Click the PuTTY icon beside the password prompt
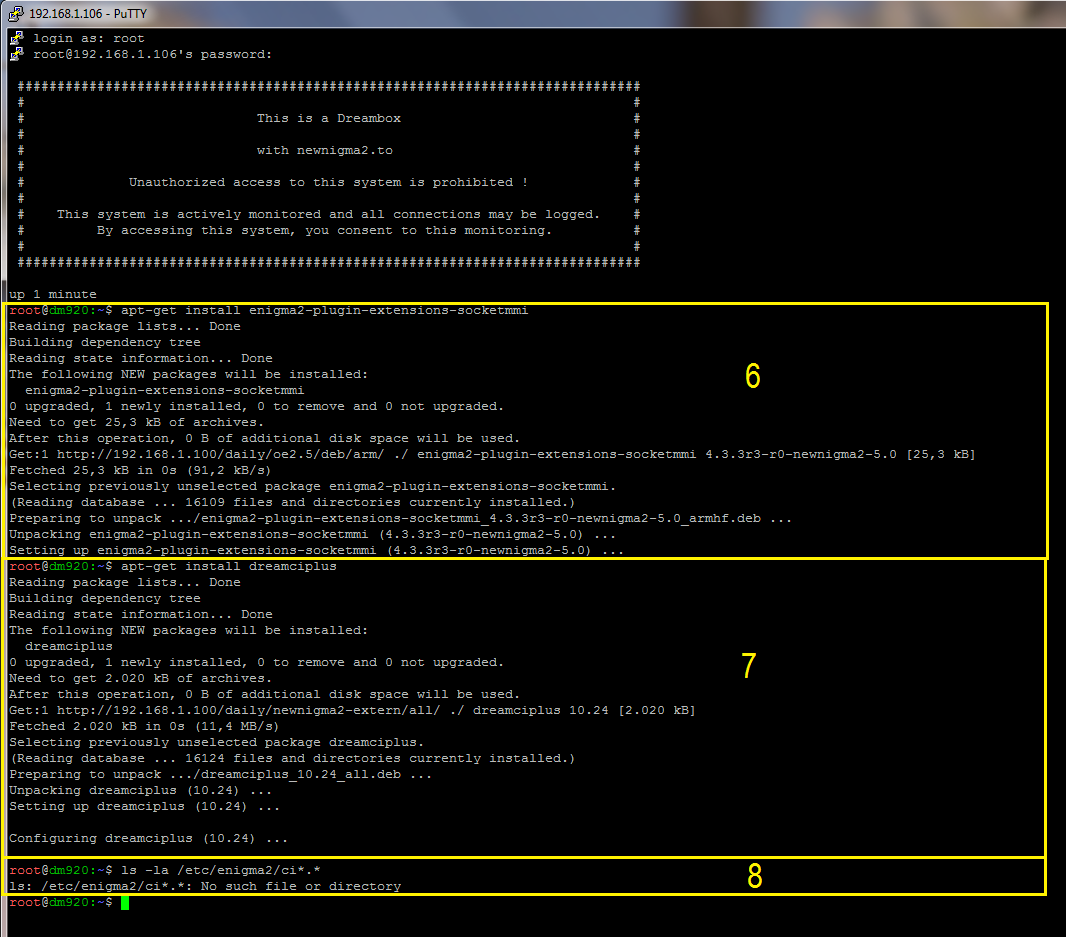Image resolution: width=1066 pixels, height=937 pixels. point(16,54)
